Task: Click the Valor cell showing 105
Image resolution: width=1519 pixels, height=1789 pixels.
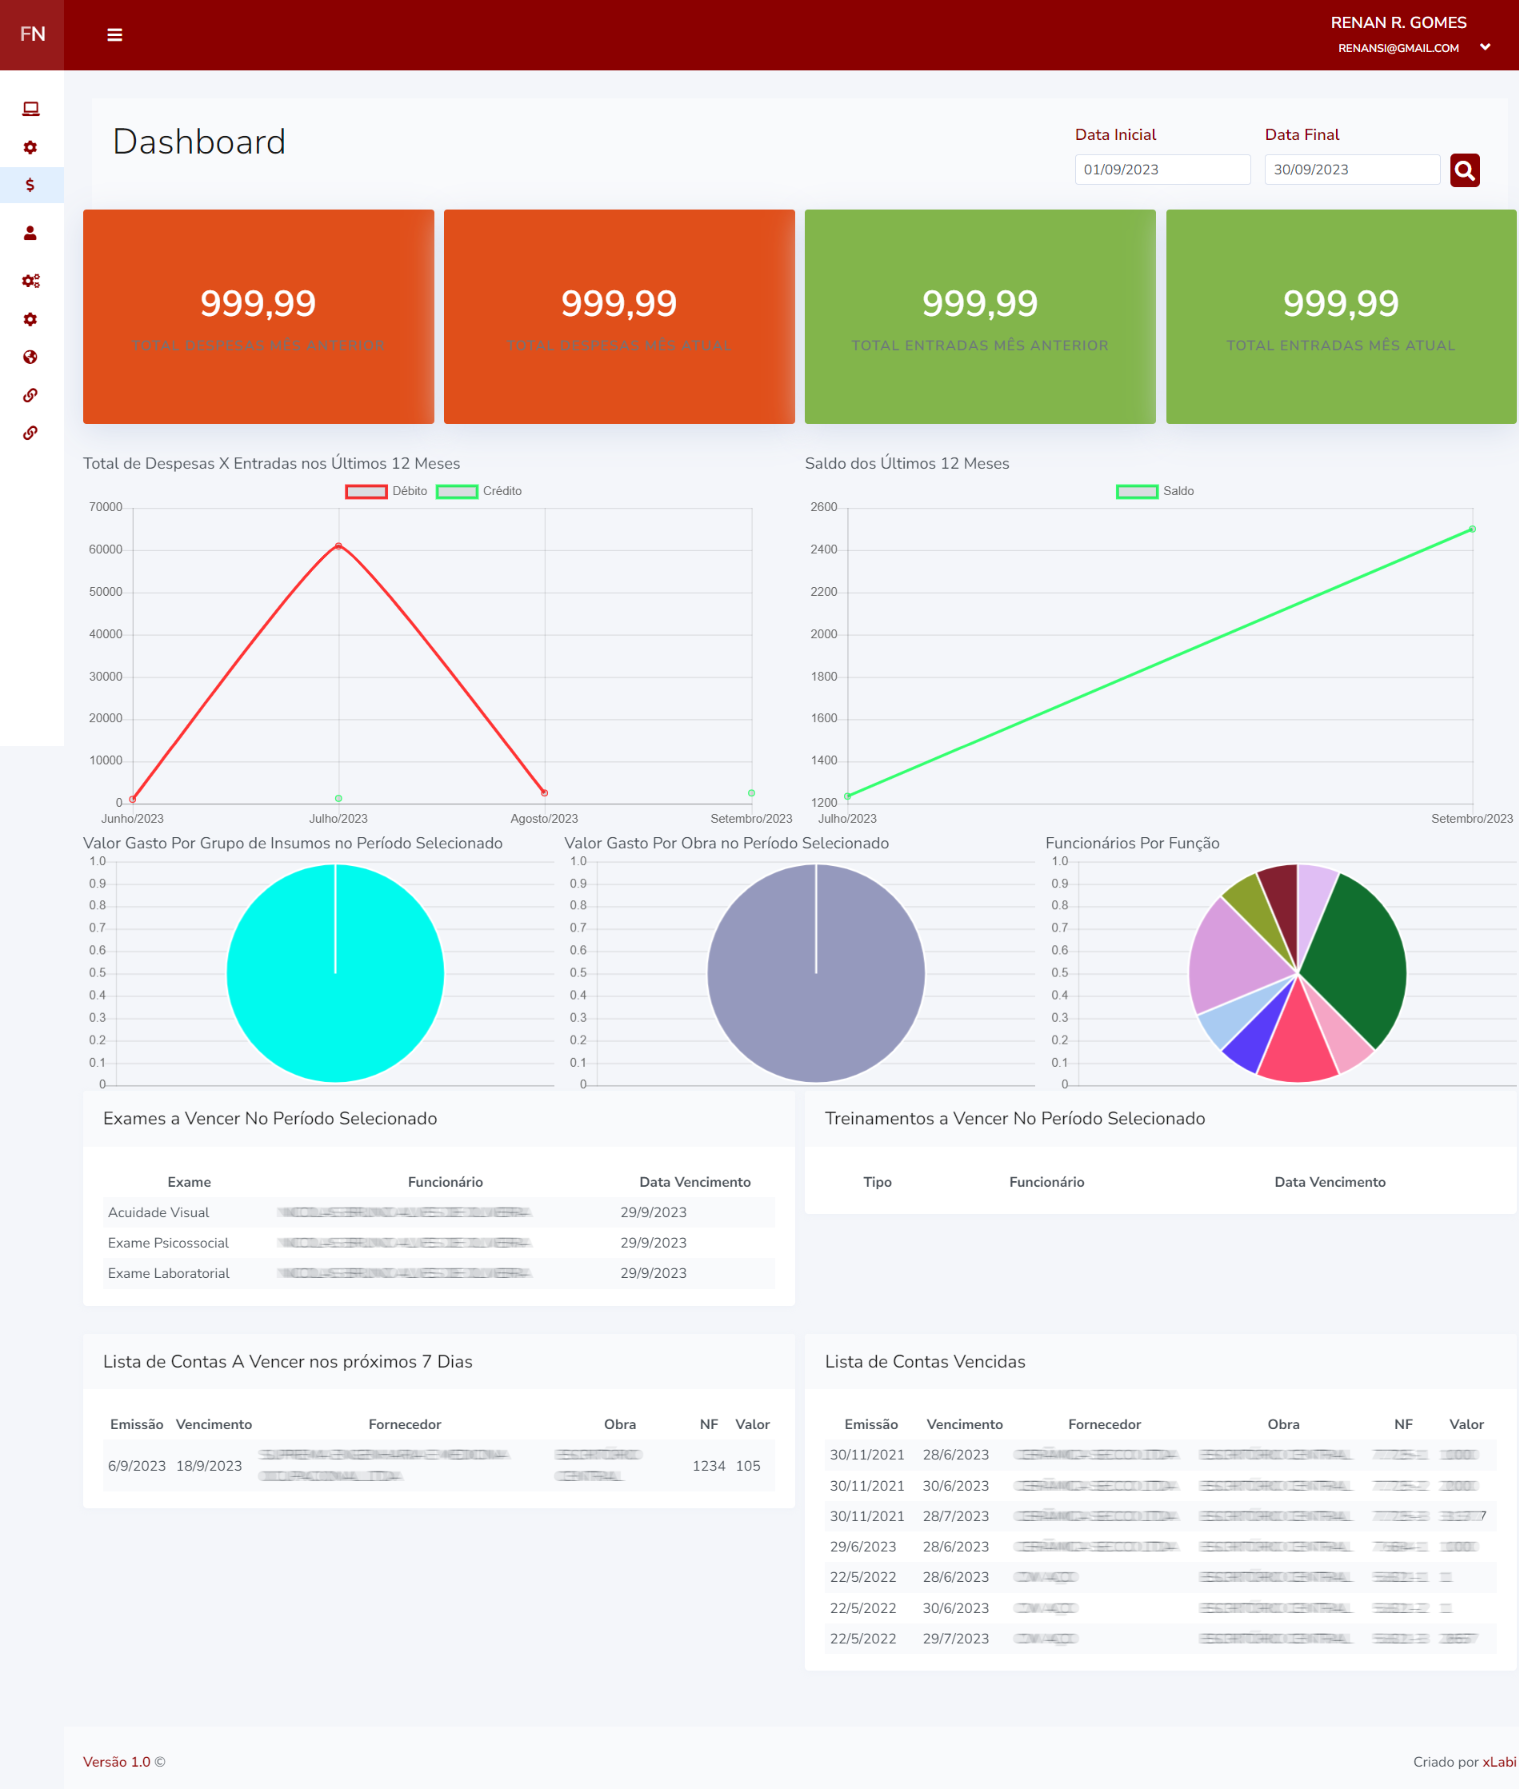Action: click(x=748, y=1466)
